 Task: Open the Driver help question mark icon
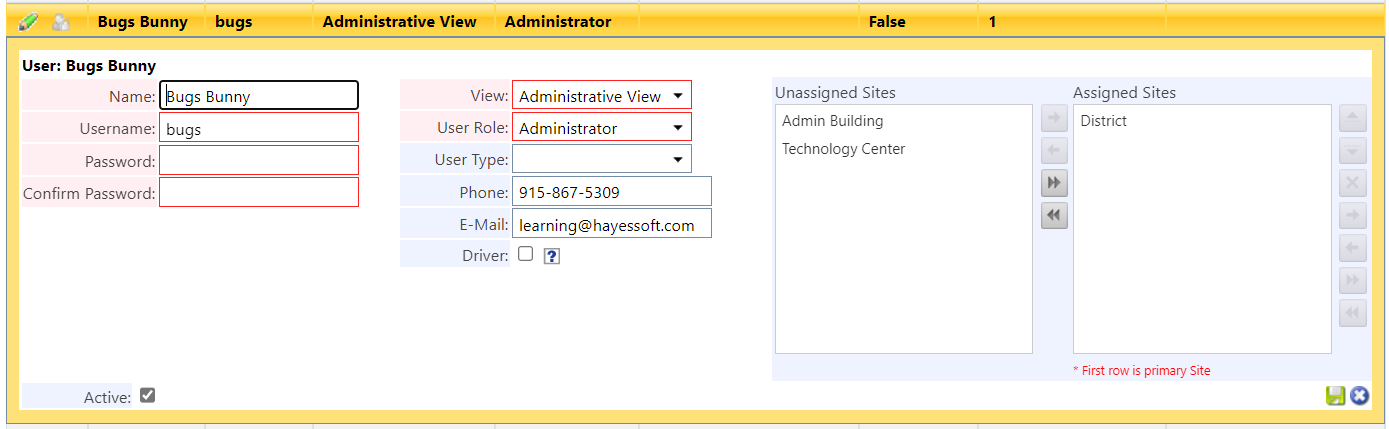pyautogui.click(x=551, y=256)
